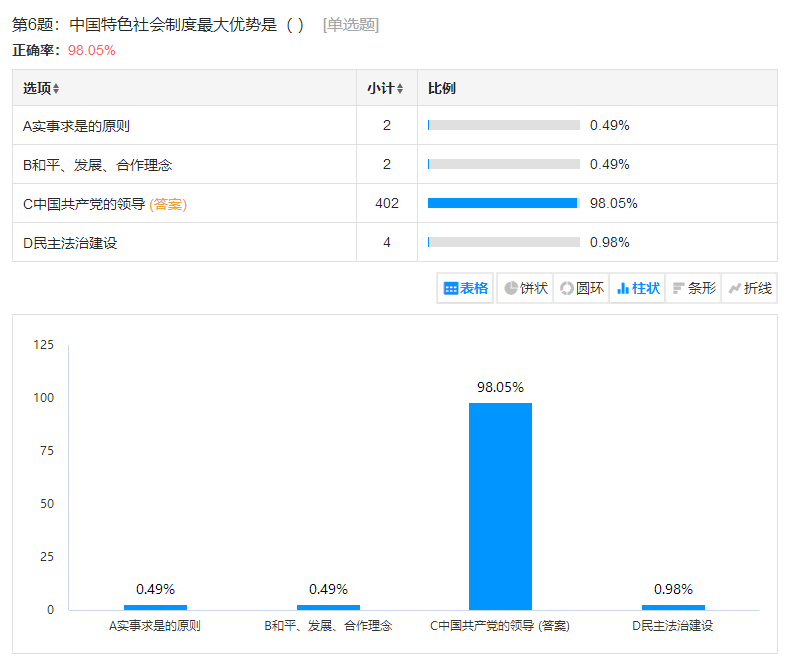The width and height of the screenshot is (805, 661).
Task: Click the D民主法治建设 table row text
Action: click(x=70, y=243)
